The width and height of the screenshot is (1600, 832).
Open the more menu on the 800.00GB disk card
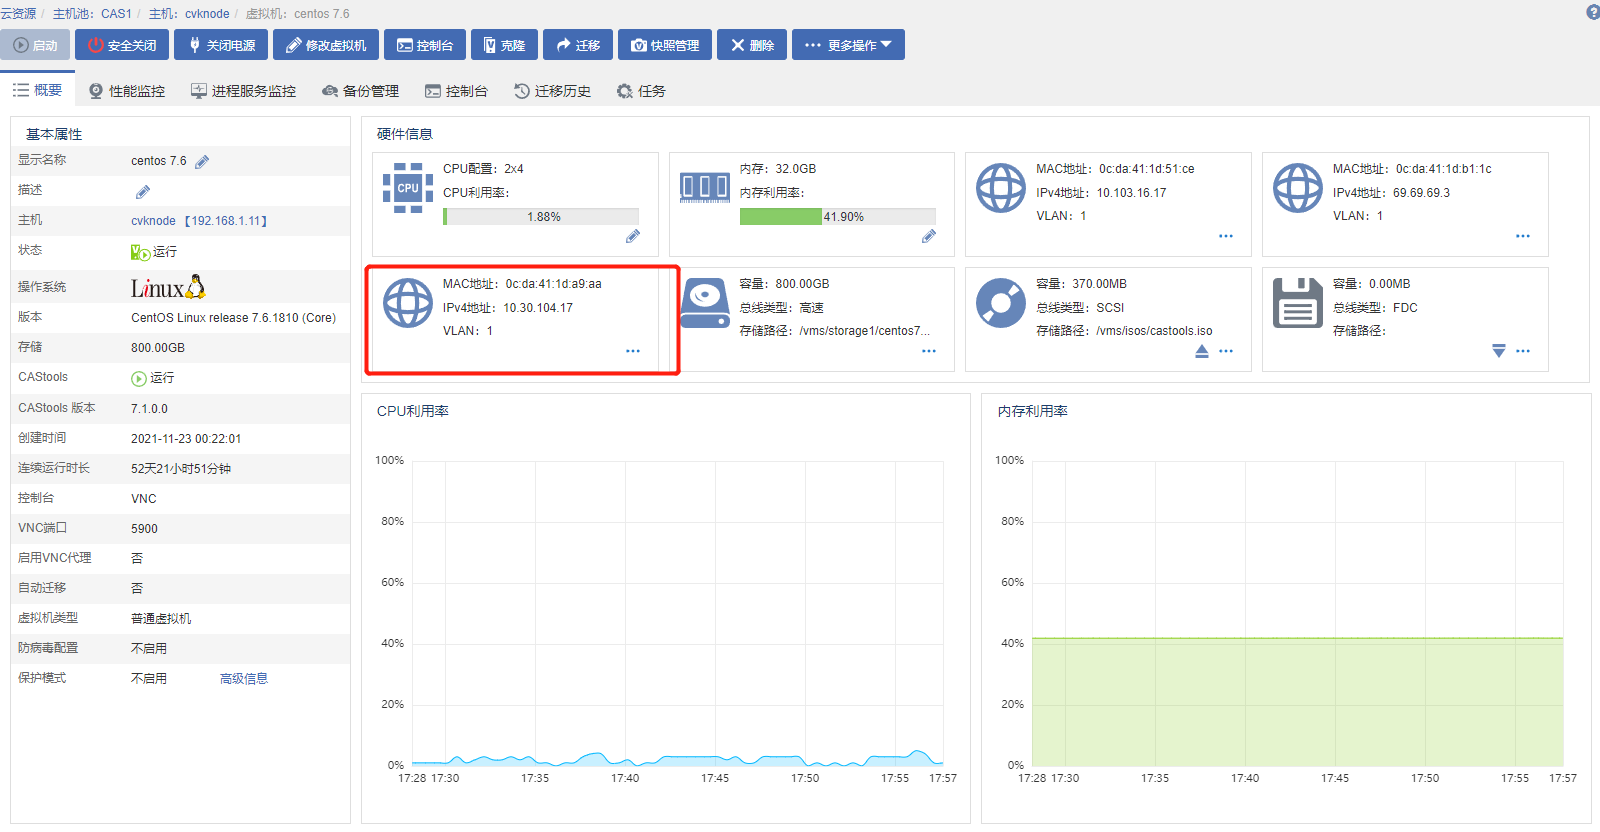(x=929, y=351)
